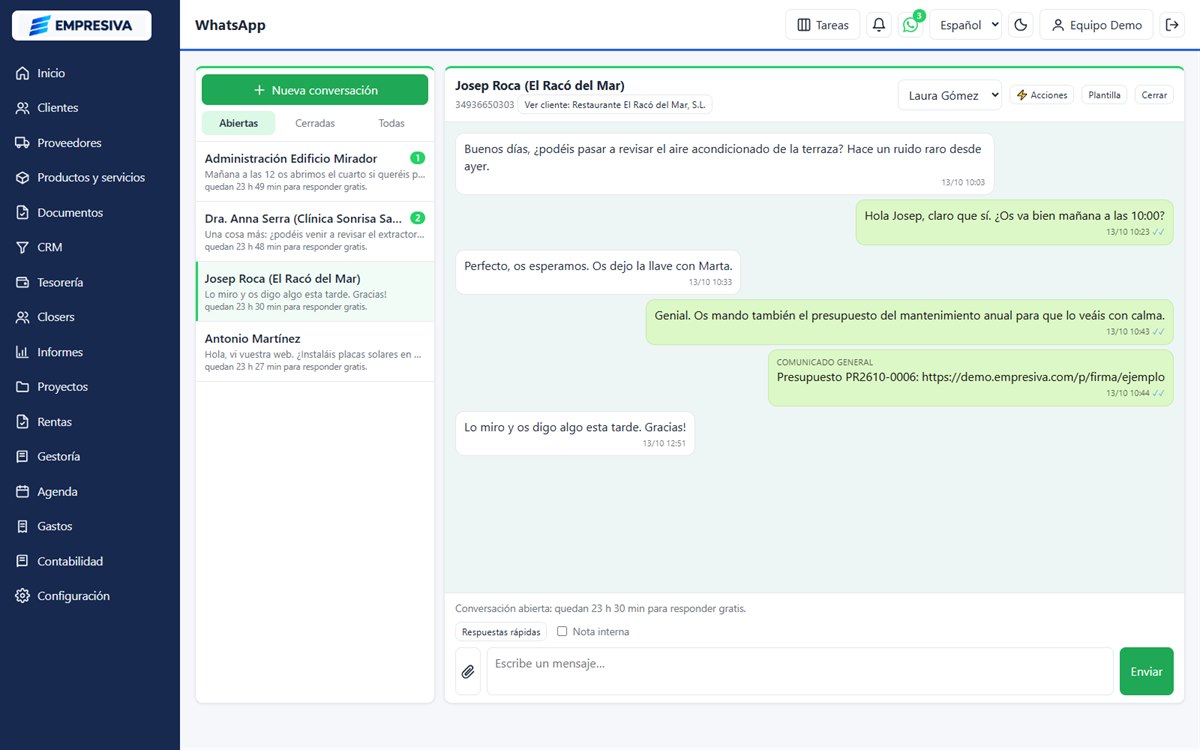Viewport: 1200px width, 750px height.
Task: Open Agenda calendar icon in sidebar
Action: tap(22, 492)
